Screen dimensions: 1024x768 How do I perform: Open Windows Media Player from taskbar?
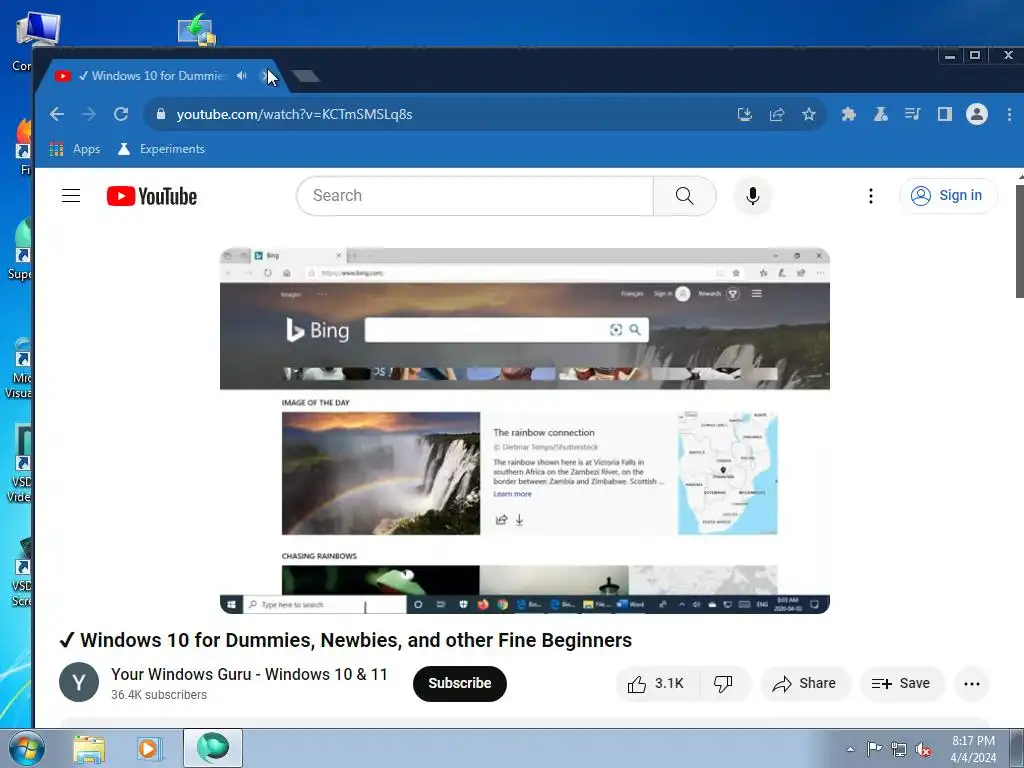click(149, 749)
